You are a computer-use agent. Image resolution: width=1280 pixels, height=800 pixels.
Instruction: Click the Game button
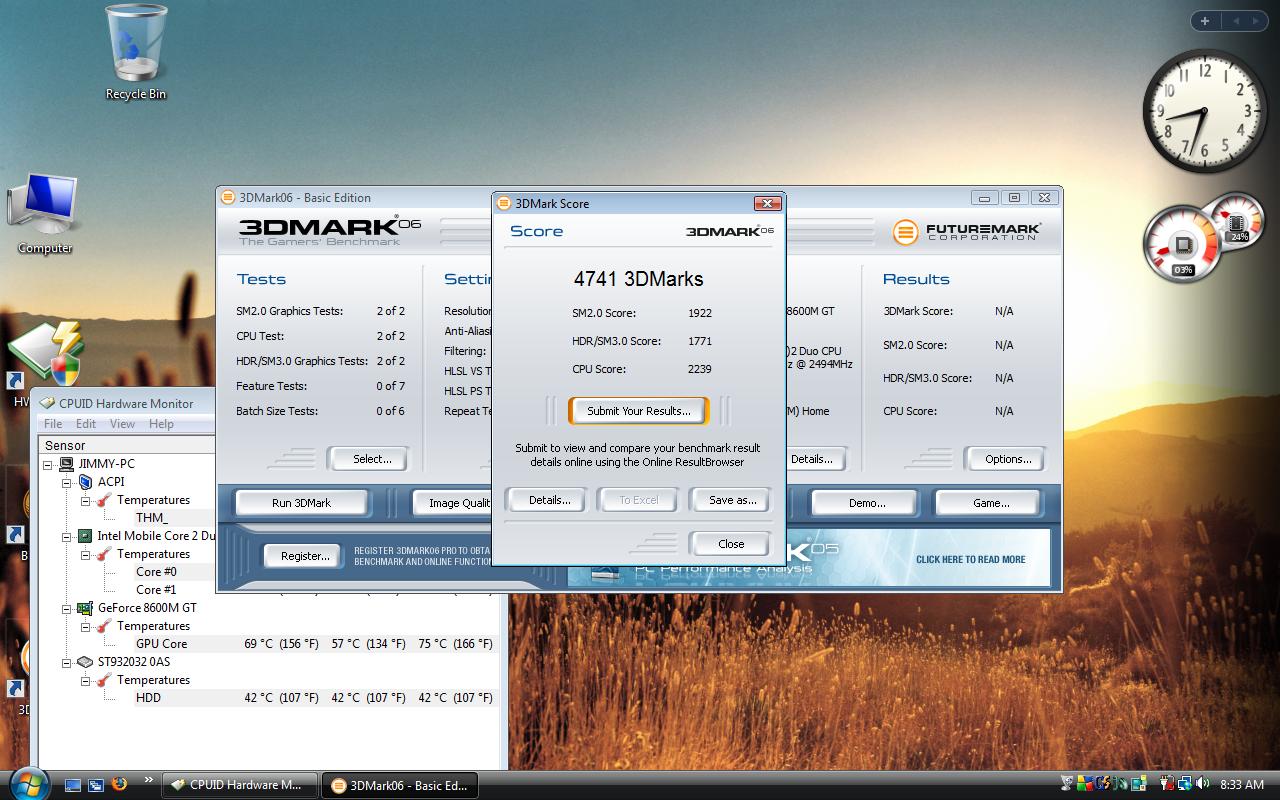pos(990,503)
